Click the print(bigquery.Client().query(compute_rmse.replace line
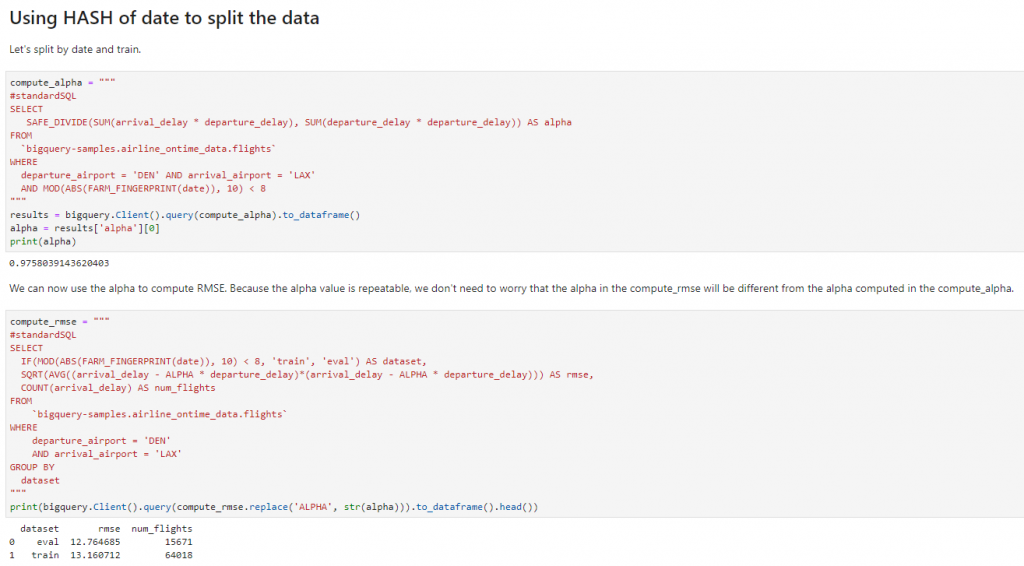Image resolution: width=1024 pixels, height=566 pixels. (274, 507)
